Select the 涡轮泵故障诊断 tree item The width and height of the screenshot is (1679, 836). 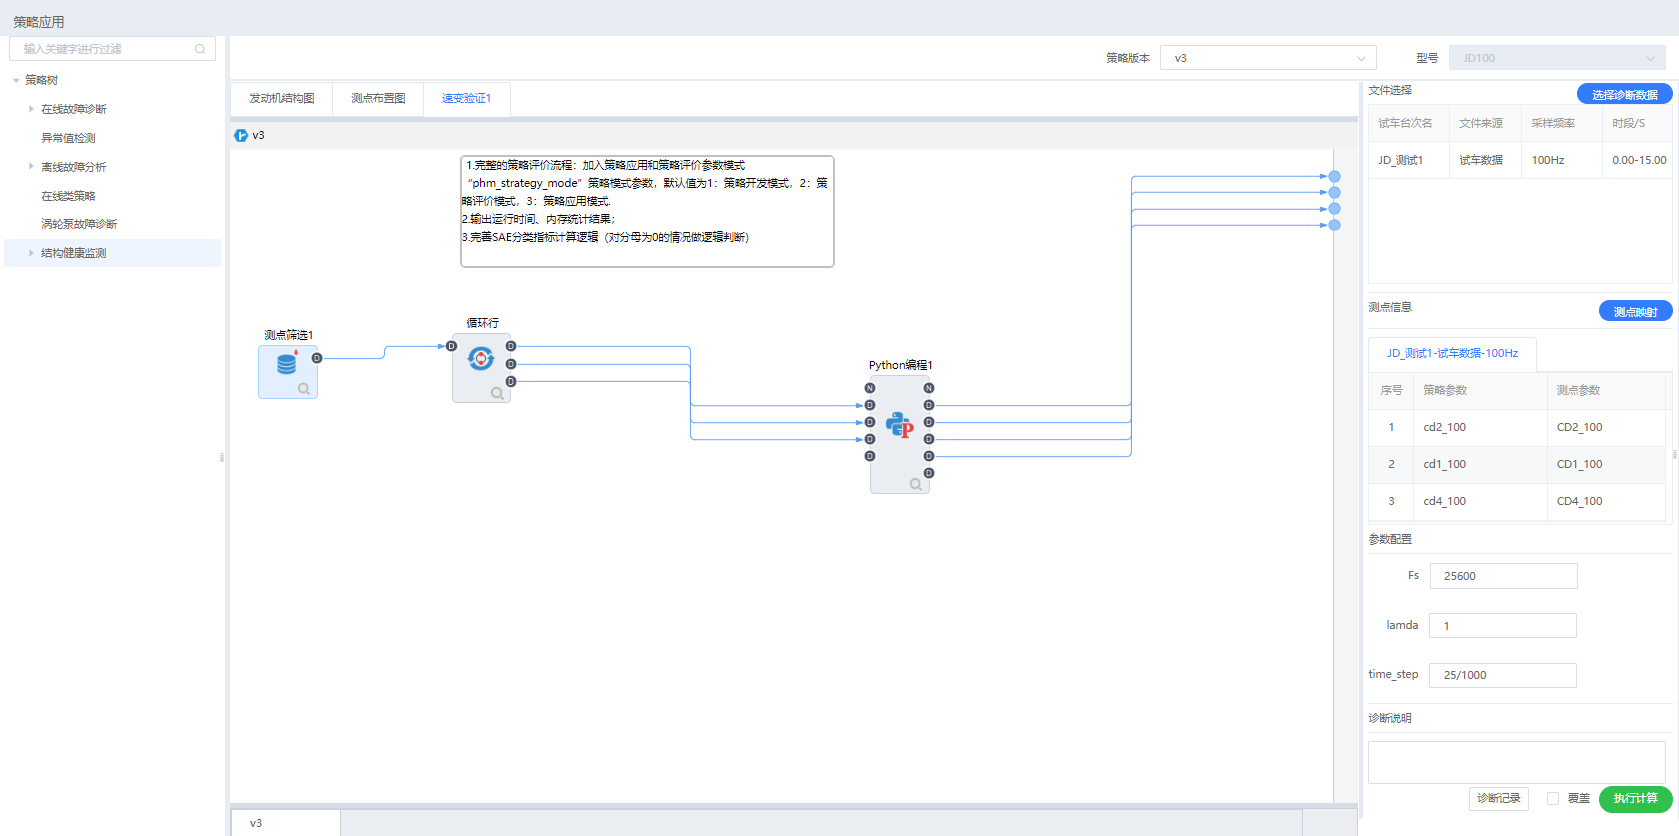79,224
